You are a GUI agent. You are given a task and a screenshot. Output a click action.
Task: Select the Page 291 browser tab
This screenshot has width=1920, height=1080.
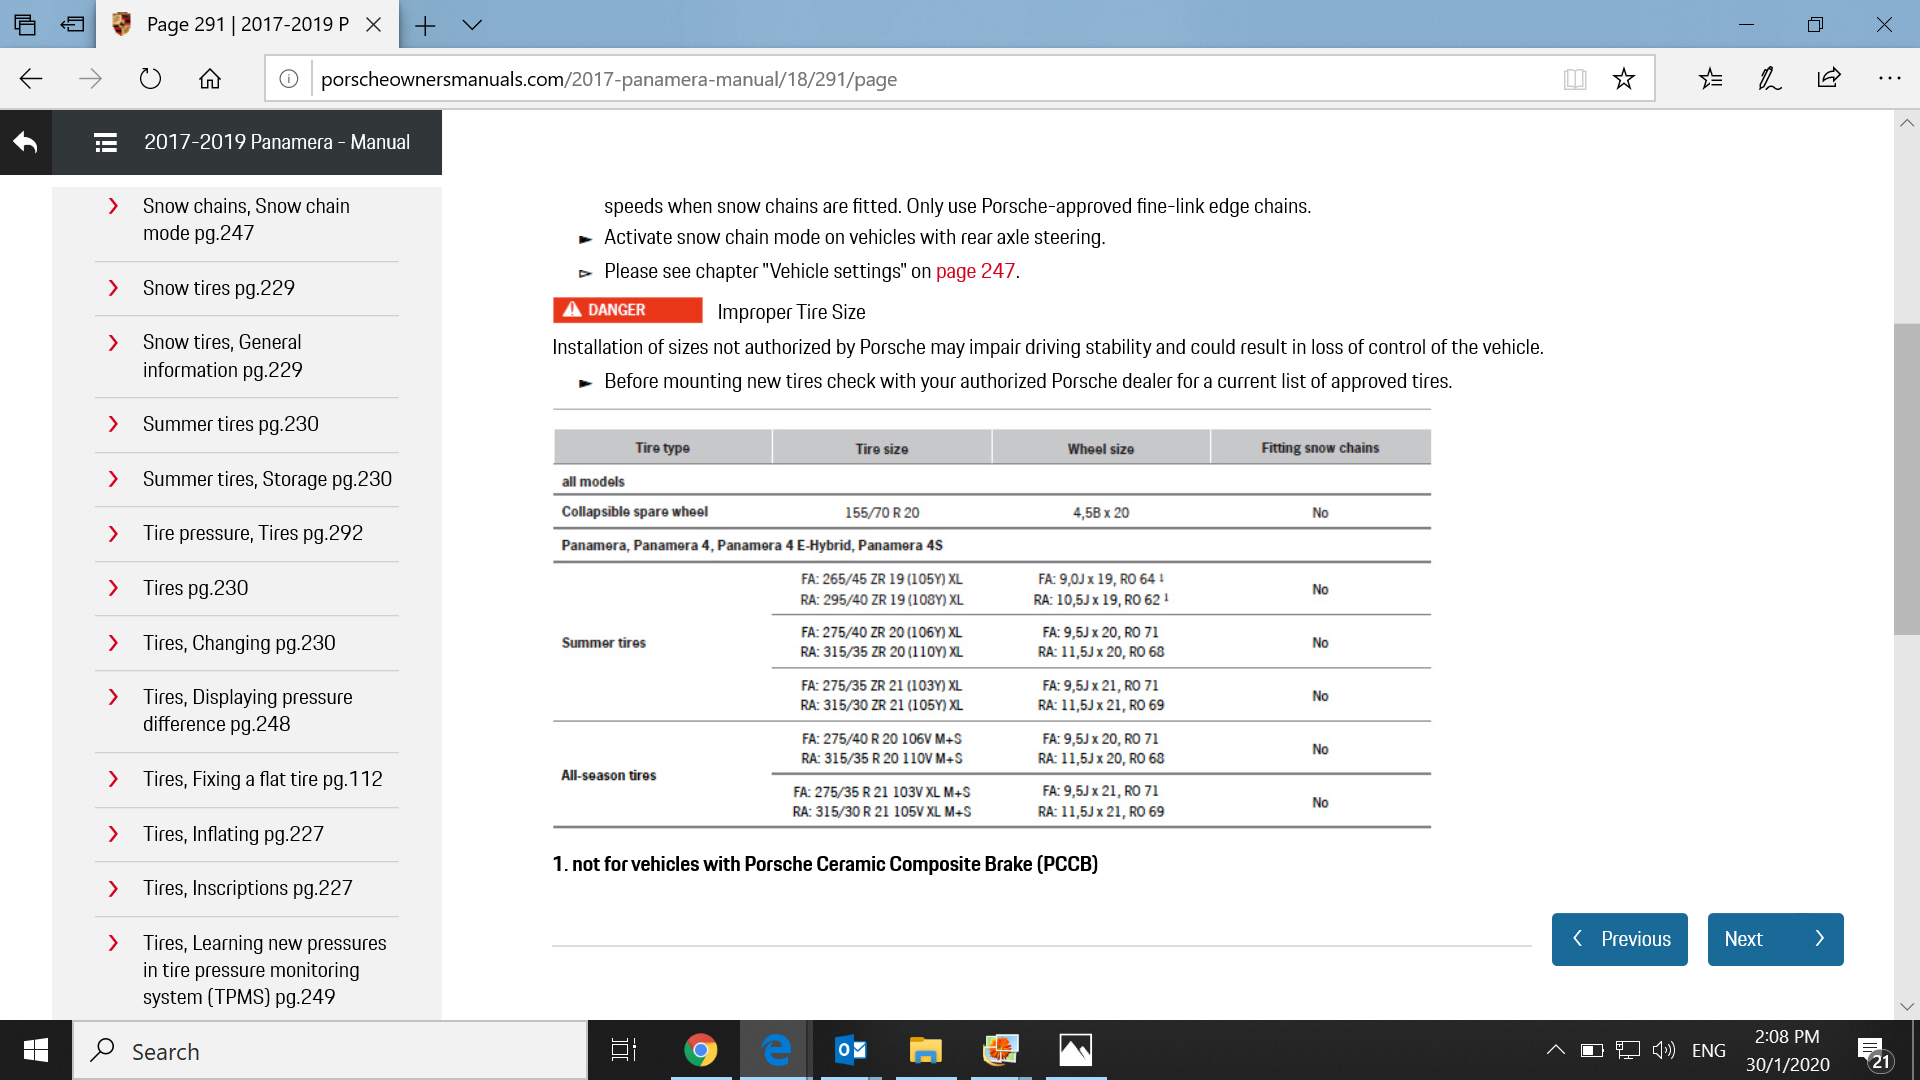pyautogui.click(x=245, y=25)
